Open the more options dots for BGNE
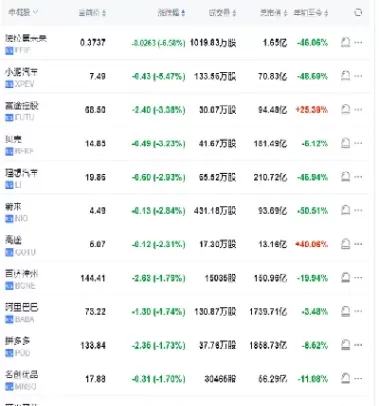The width and height of the screenshot is (379, 406). click(358, 278)
